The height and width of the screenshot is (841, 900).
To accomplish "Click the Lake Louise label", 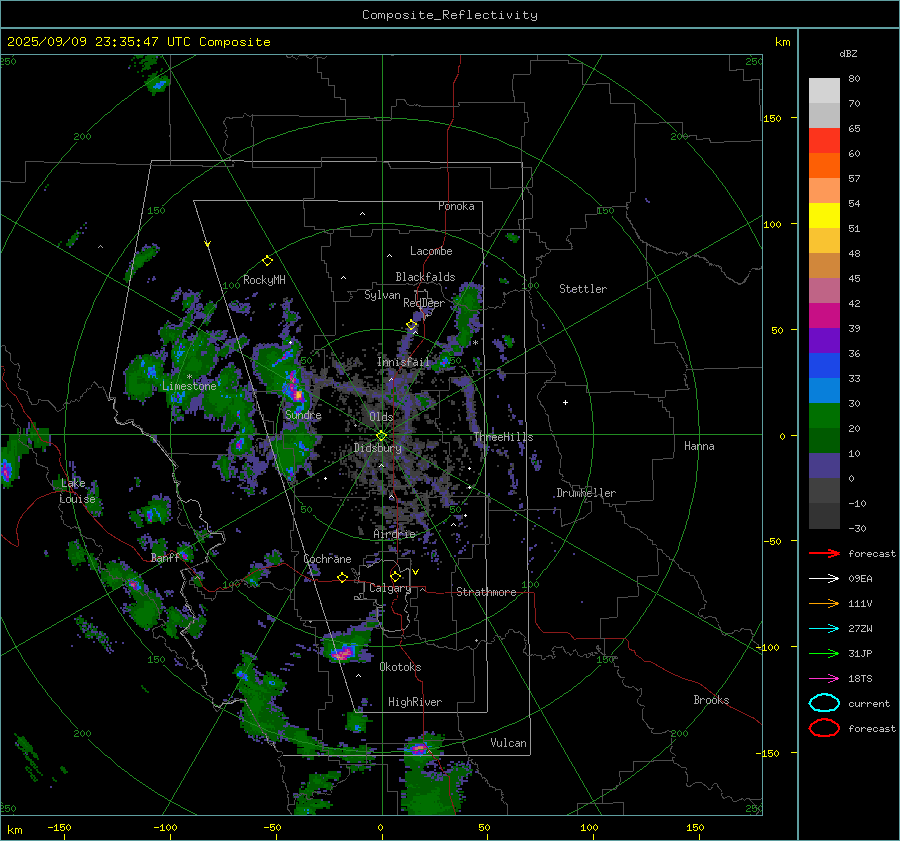I will [77, 491].
